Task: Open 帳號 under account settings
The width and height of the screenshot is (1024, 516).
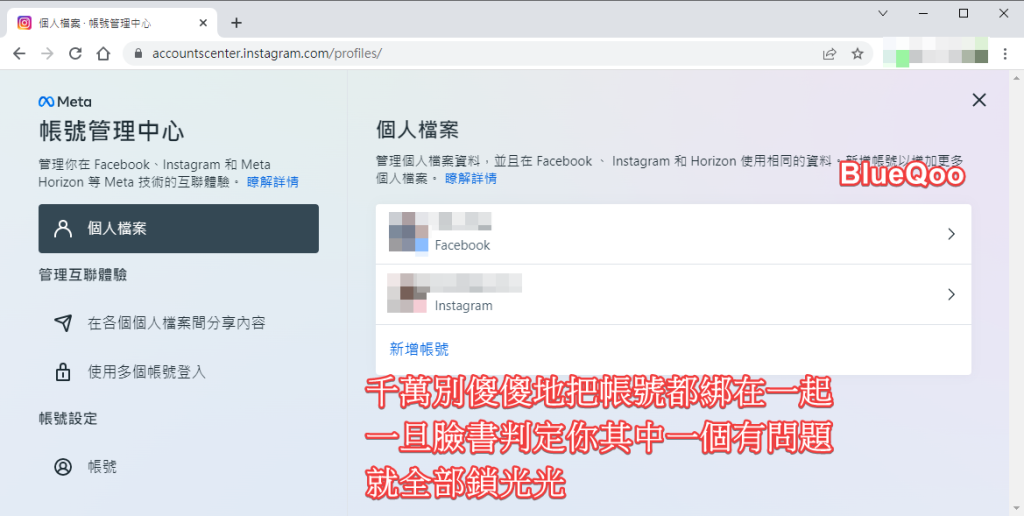Action: (102, 466)
